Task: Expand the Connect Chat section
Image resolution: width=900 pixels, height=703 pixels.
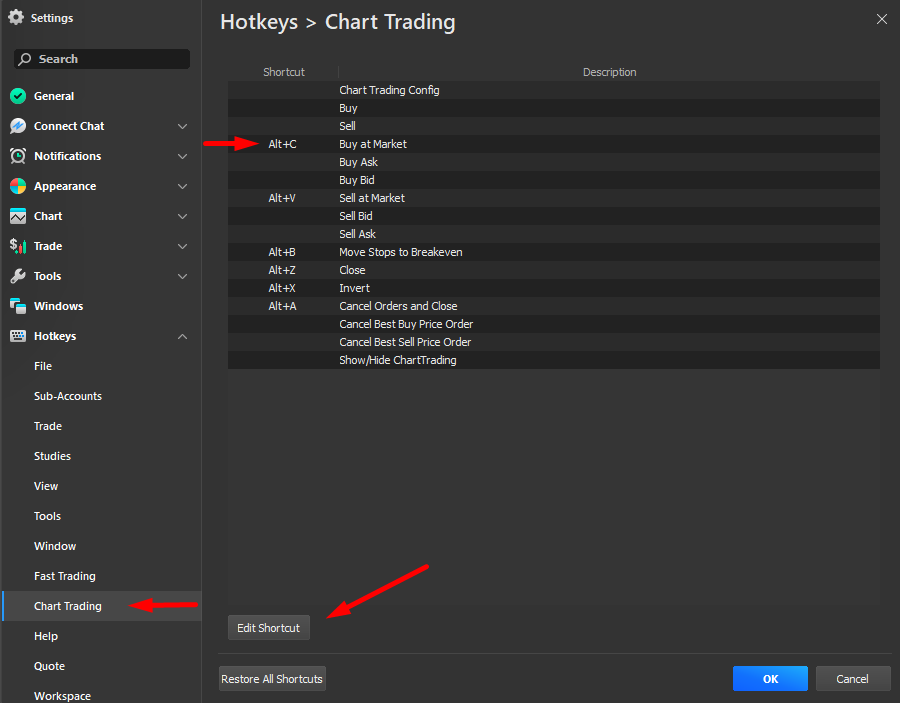Action: coord(182,126)
